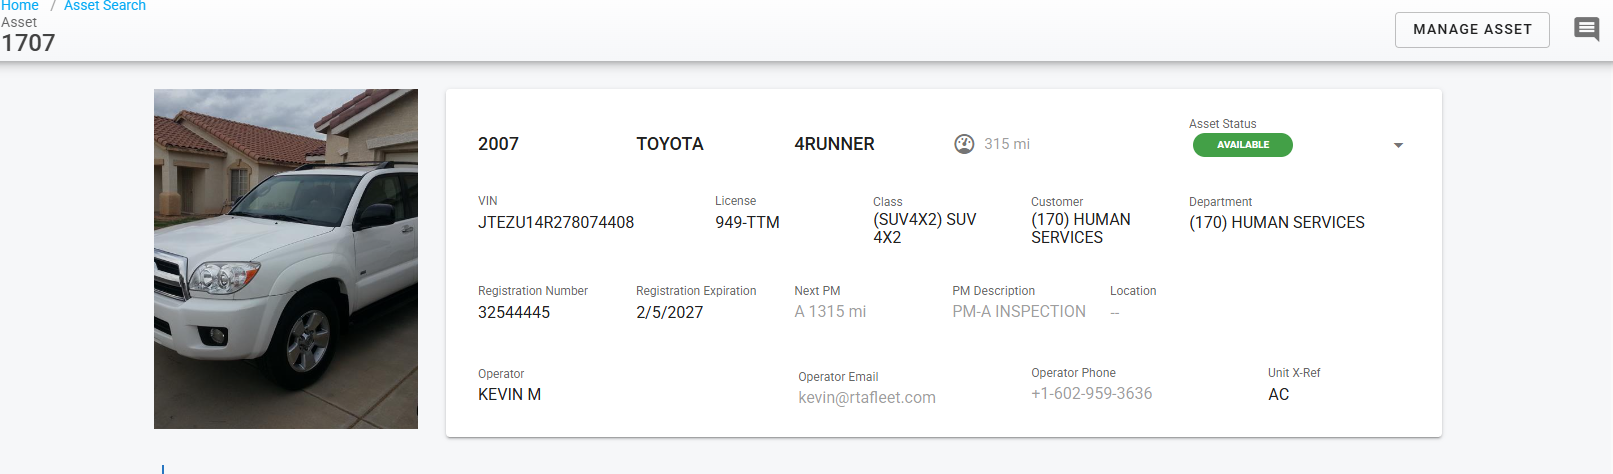The image size is (1613, 474).
Task: Select registration number 32544445
Action: [514, 312]
